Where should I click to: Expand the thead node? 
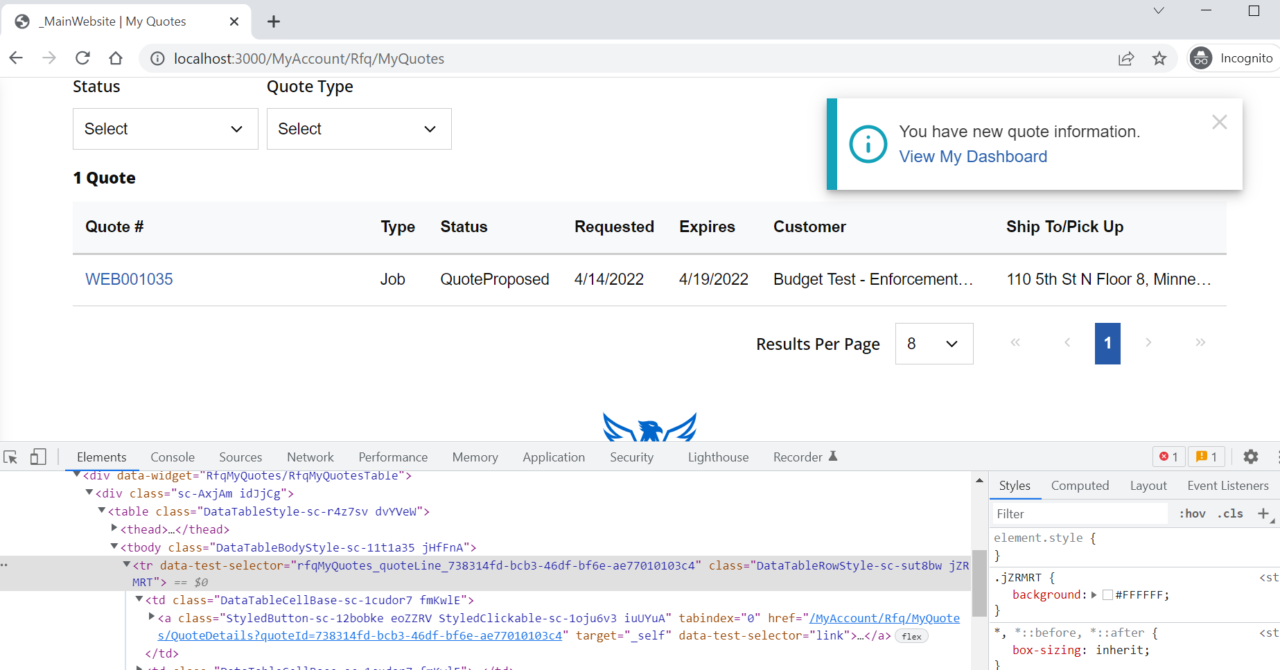tap(114, 529)
